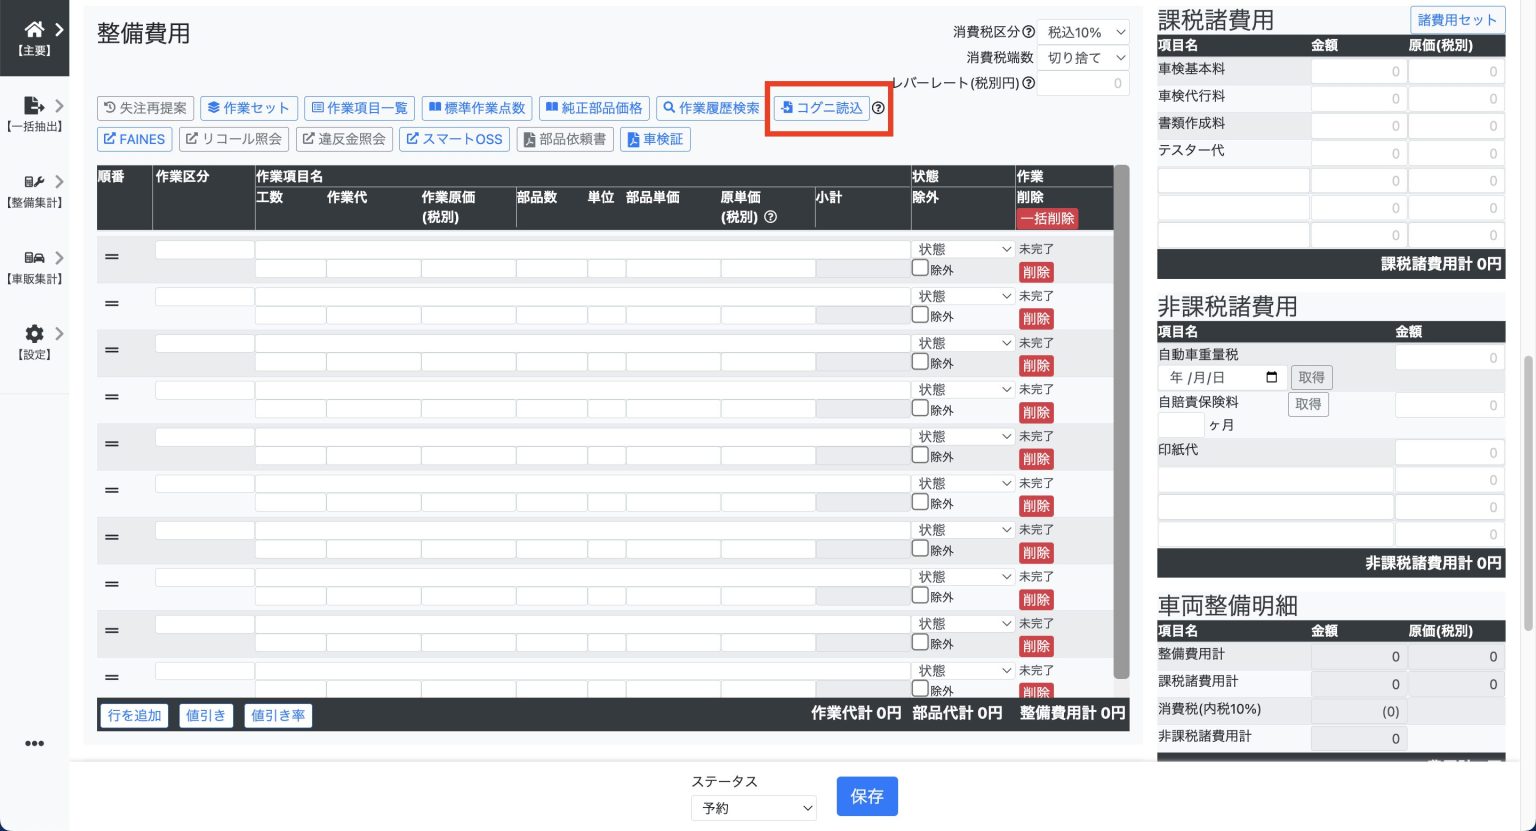Click the red 一括削除 button
1536x831 pixels.
[x=1047, y=218]
